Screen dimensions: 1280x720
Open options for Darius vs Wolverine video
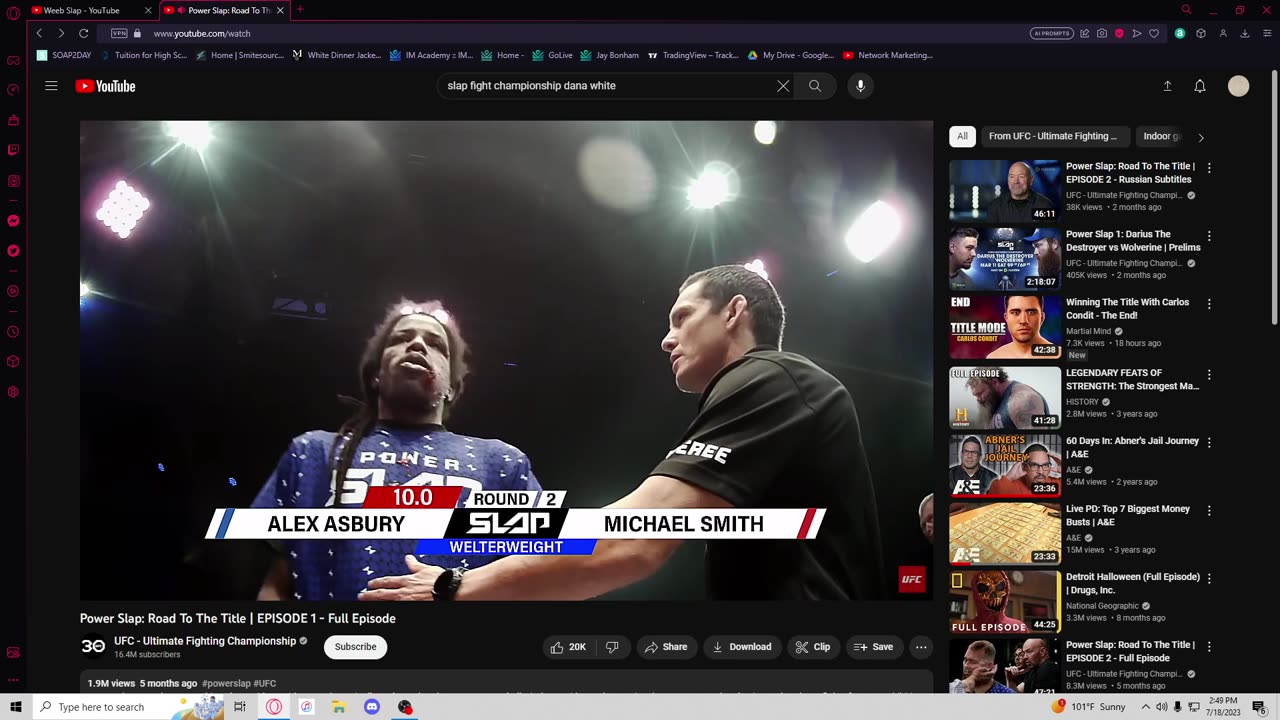coord(1209,236)
